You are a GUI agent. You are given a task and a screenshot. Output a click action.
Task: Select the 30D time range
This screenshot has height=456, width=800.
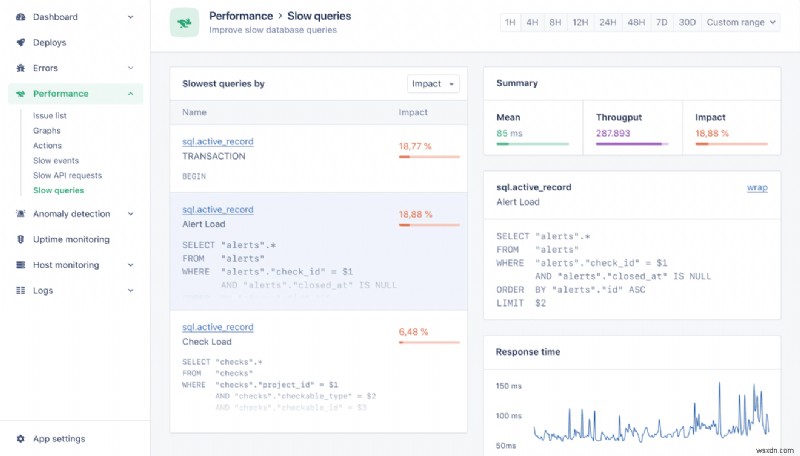687,22
